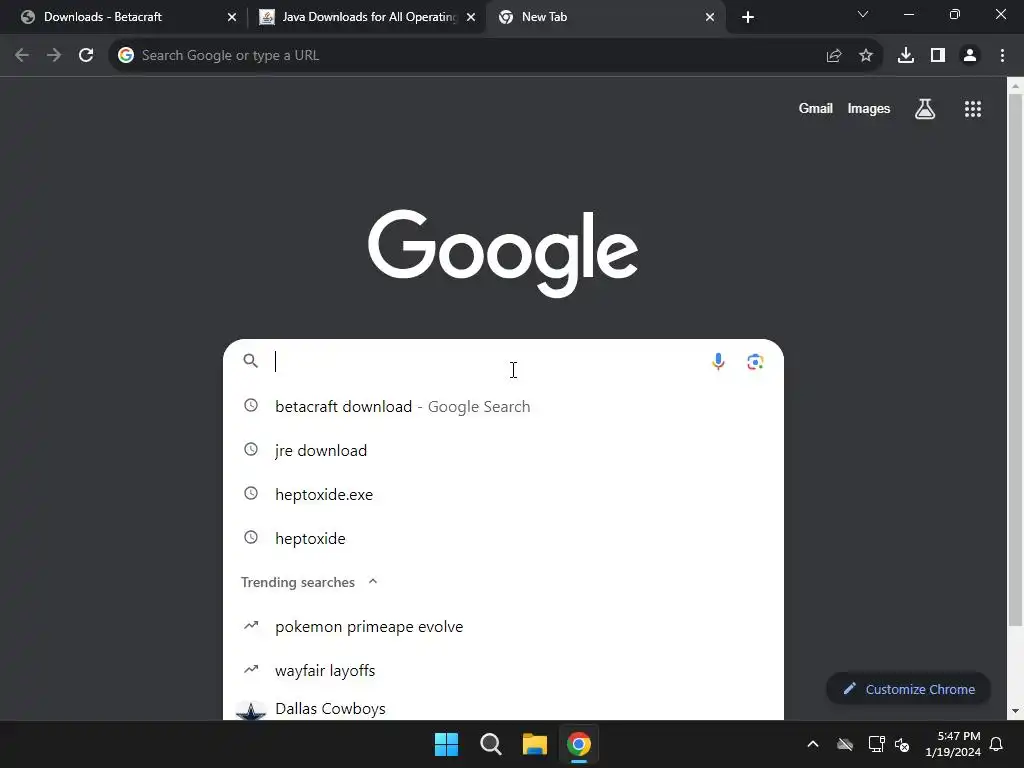The image size is (1024, 768).
Task: Click the address bar URL field
Action: (x=477, y=56)
